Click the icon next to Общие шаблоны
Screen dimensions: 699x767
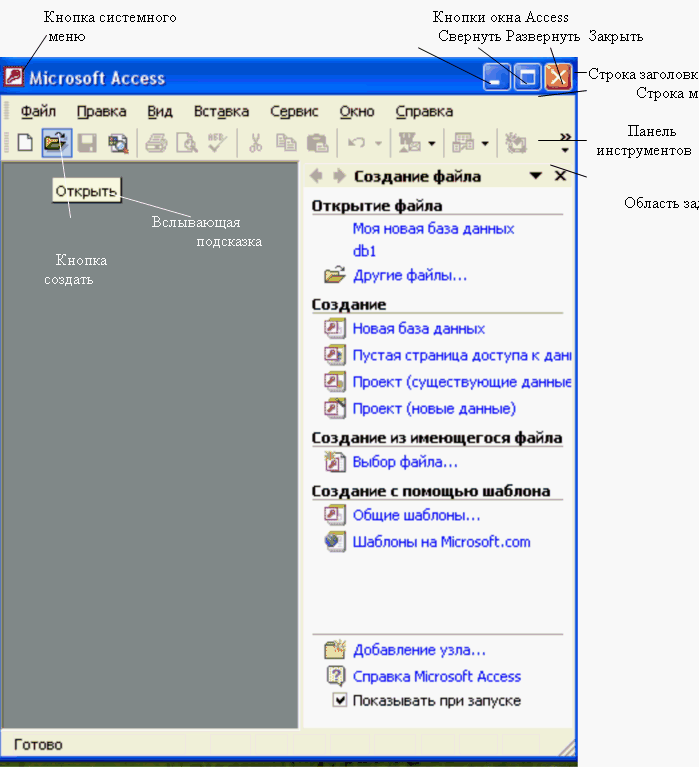pos(335,515)
